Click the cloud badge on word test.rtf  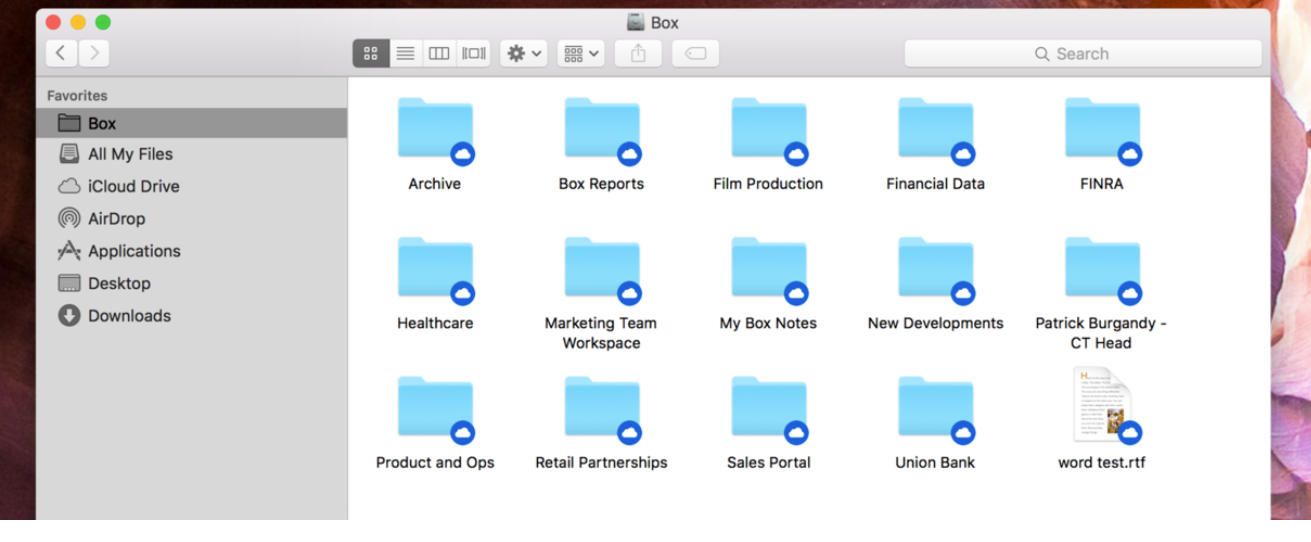1130,433
